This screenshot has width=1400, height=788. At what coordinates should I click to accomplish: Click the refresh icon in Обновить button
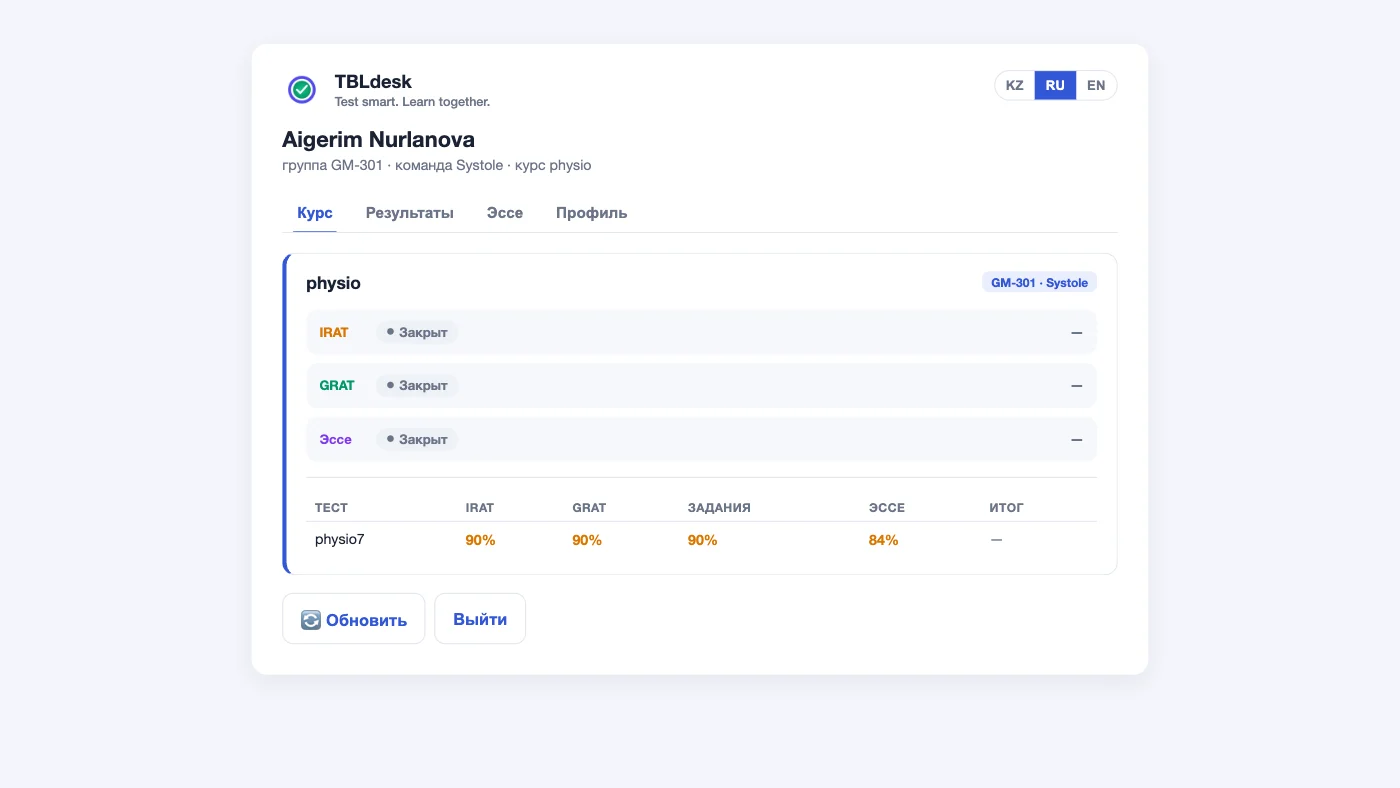(x=311, y=620)
